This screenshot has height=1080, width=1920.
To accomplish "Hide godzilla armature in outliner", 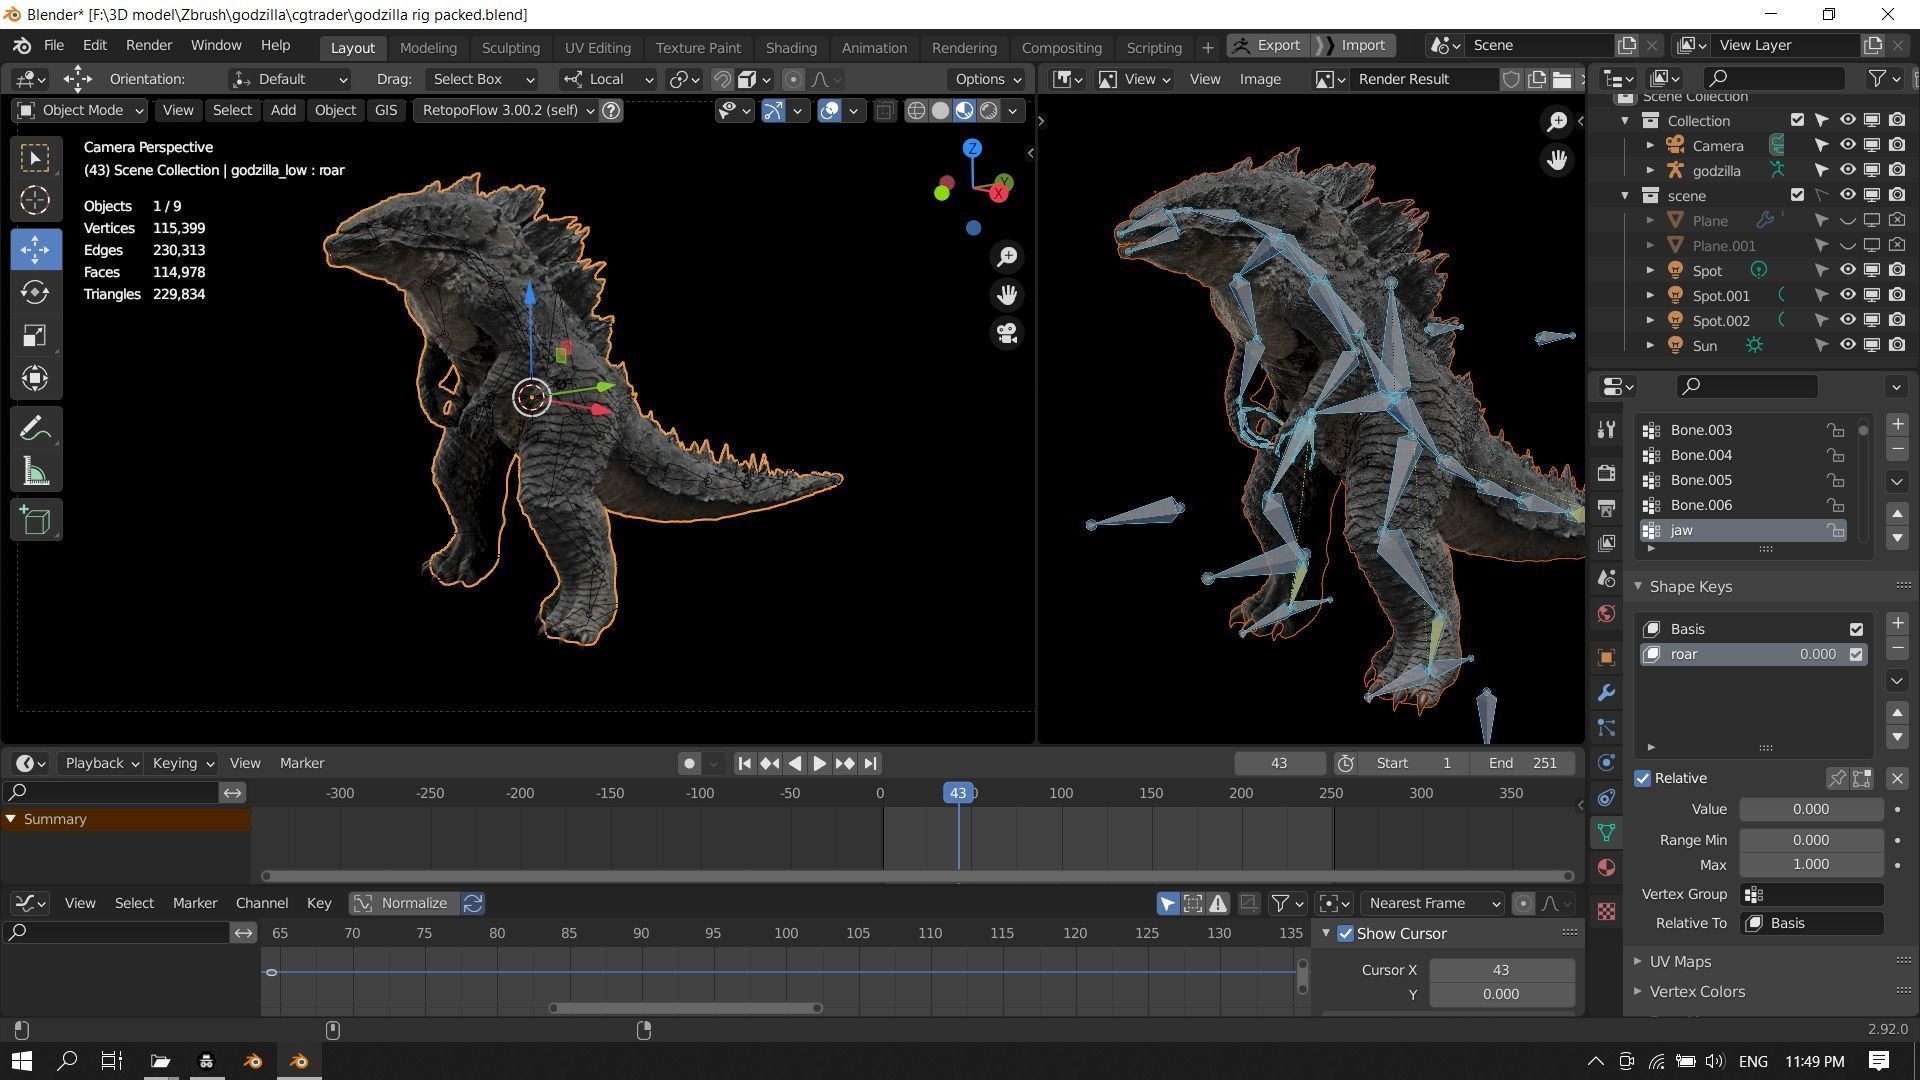I will 1847,170.
